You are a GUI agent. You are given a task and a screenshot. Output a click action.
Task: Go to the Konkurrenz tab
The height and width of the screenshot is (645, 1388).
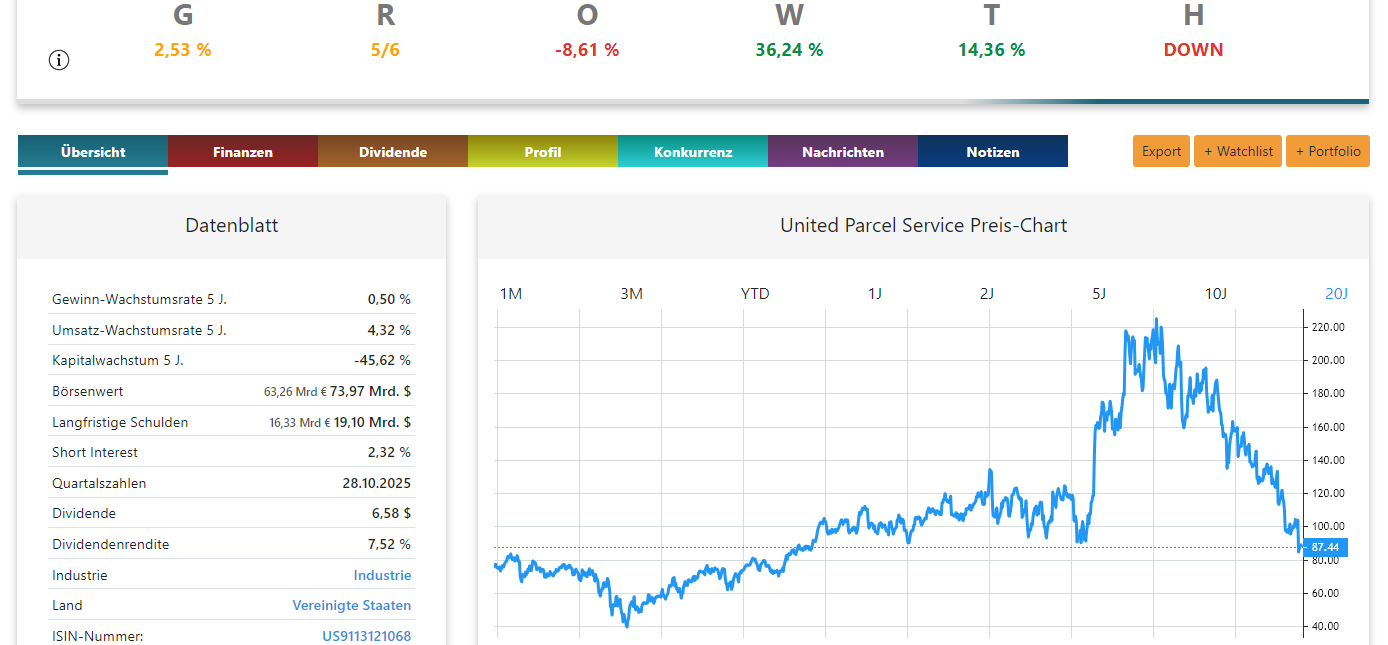pos(693,152)
